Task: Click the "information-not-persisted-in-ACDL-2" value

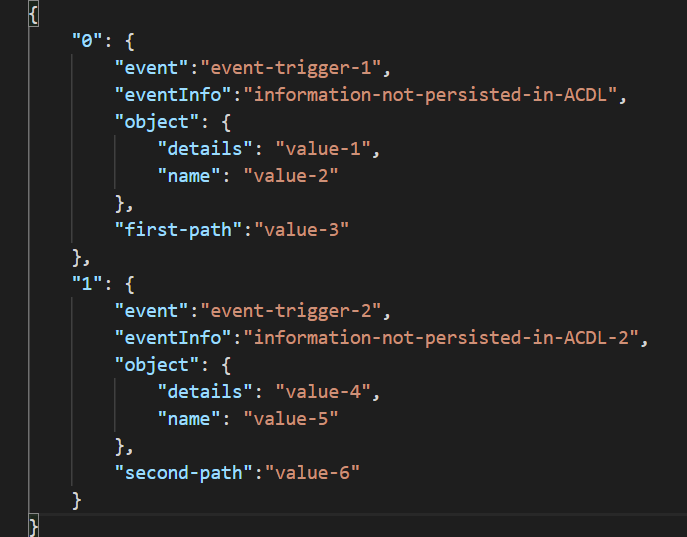Action: pyautogui.click(x=441, y=338)
